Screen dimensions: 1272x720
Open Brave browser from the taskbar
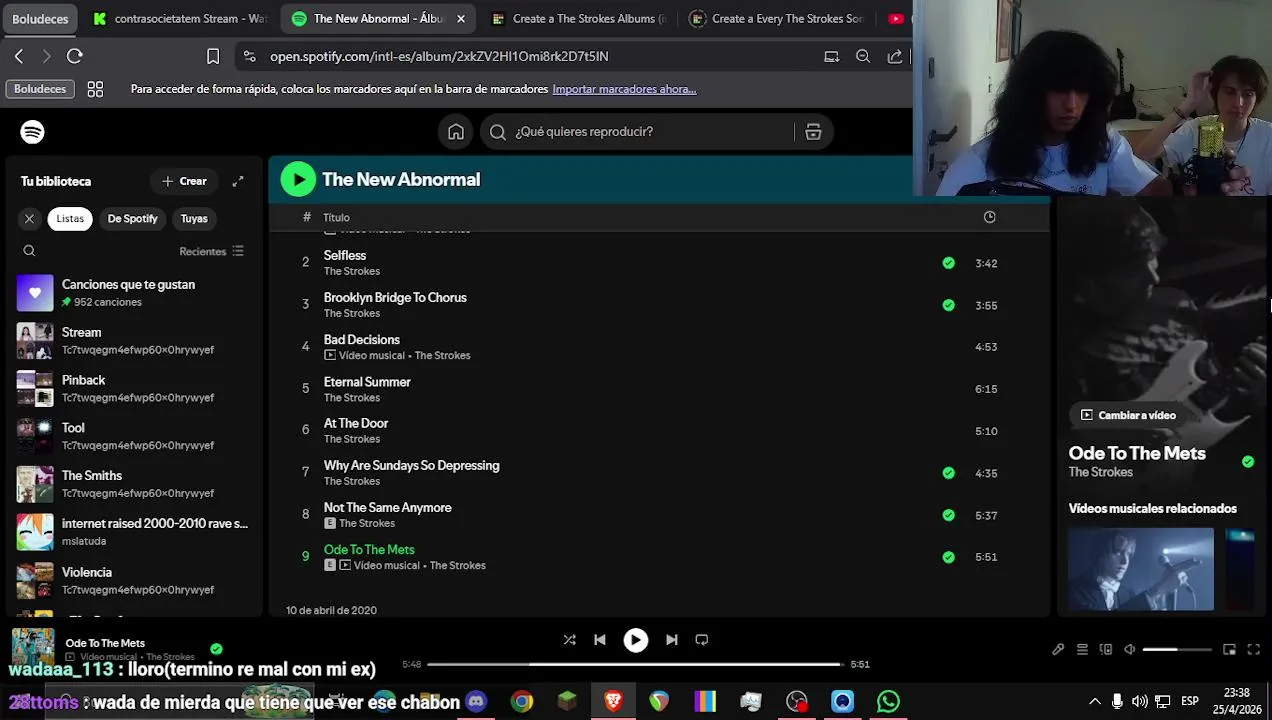[614, 702]
